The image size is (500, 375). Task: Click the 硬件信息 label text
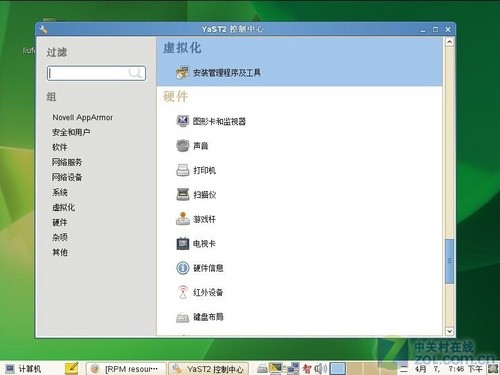pos(208,268)
